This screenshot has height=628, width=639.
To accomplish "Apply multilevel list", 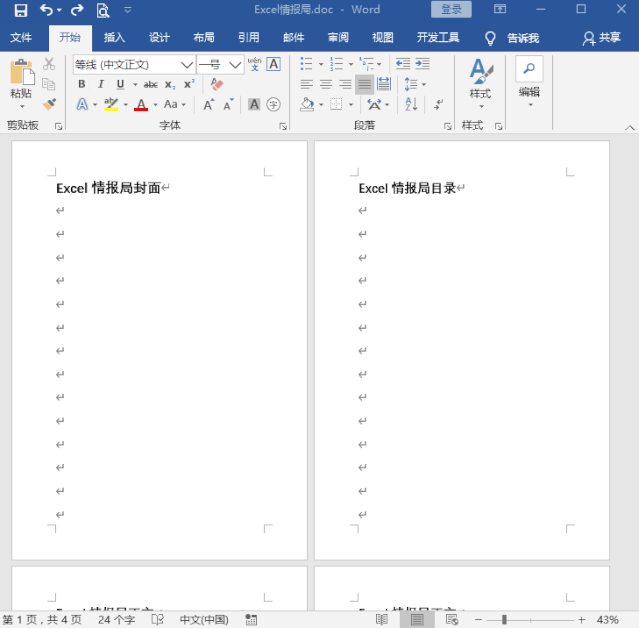I will tap(366, 64).
